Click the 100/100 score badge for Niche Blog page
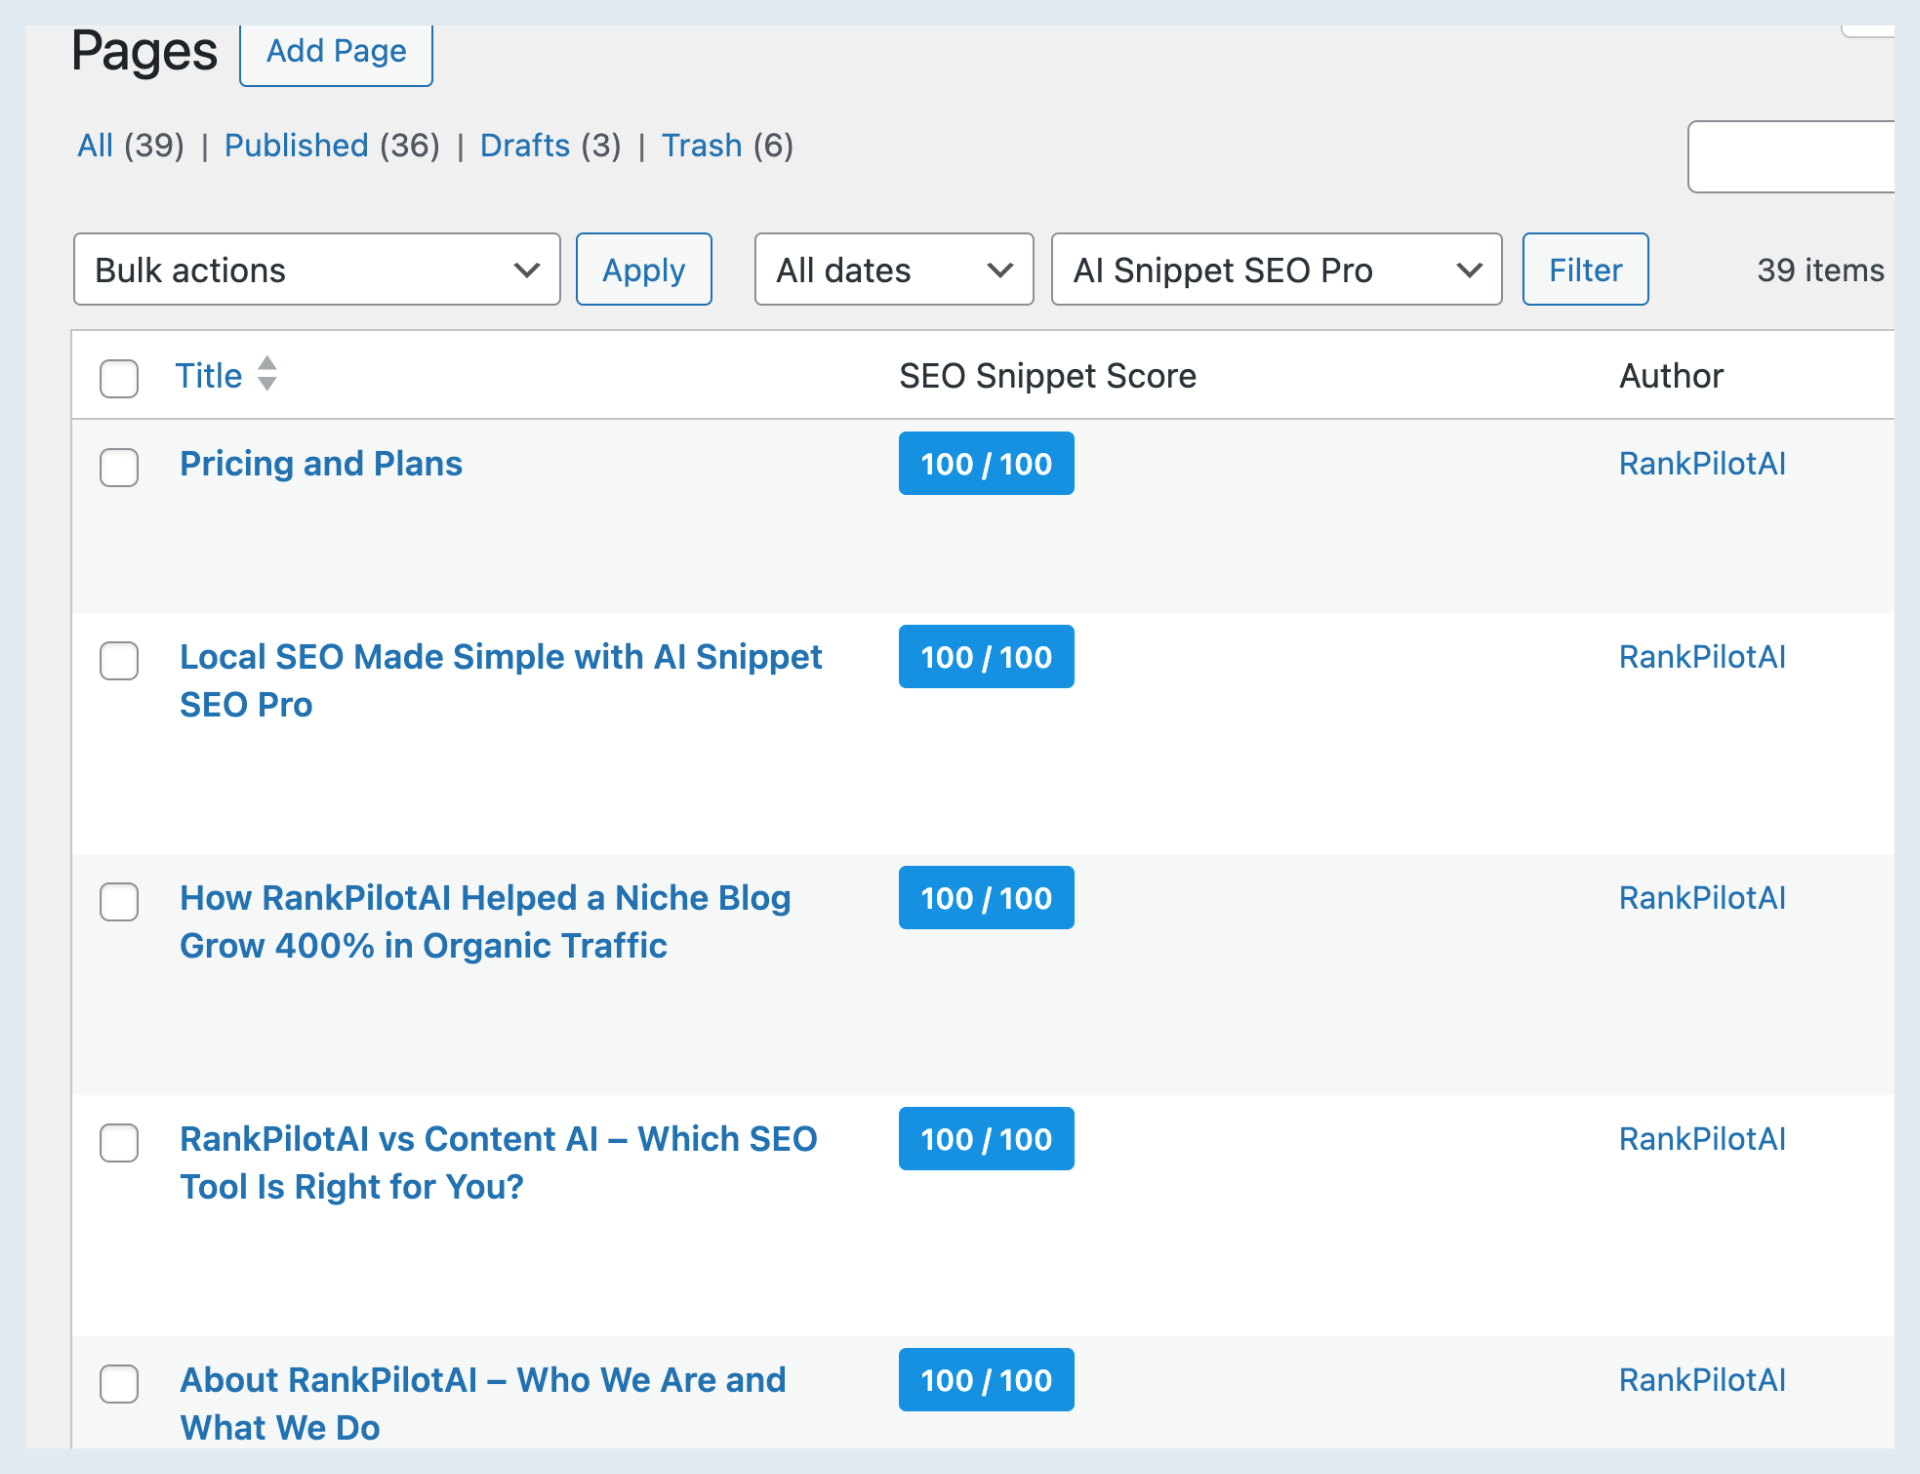1920x1474 pixels. pyautogui.click(x=986, y=897)
